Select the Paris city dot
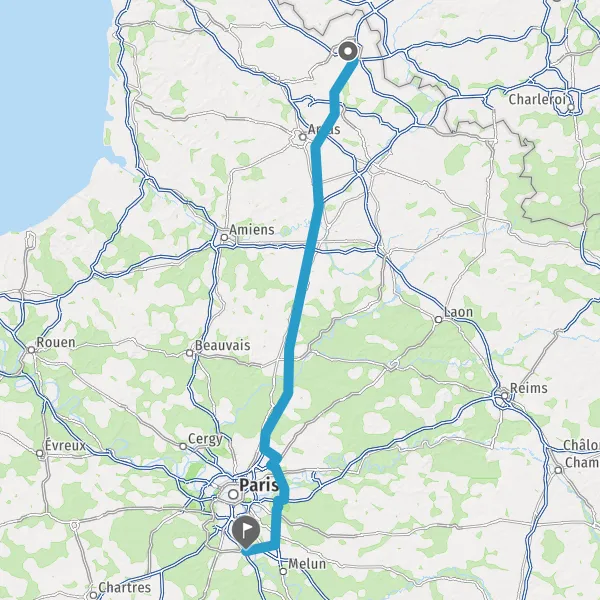 point(233,494)
